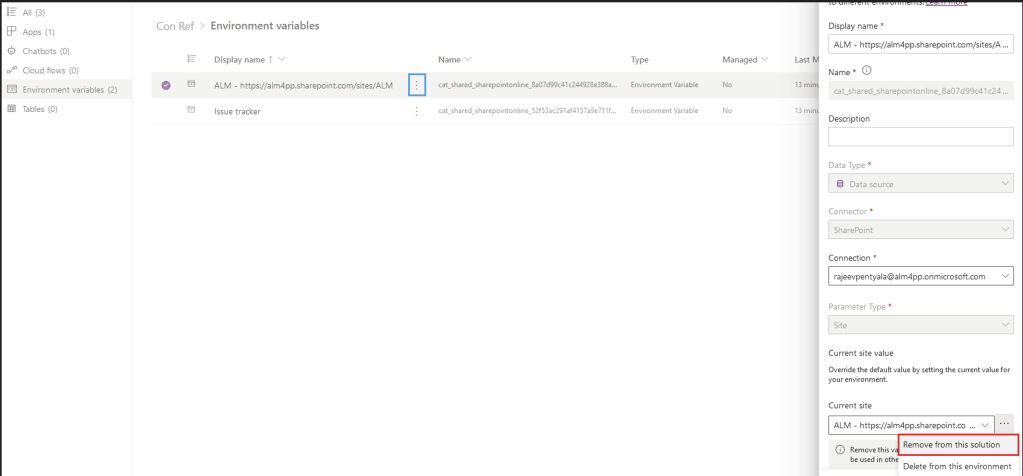Expand the Connection dropdown
The height and width of the screenshot is (476, 1023).
(x=1005, y=276)
